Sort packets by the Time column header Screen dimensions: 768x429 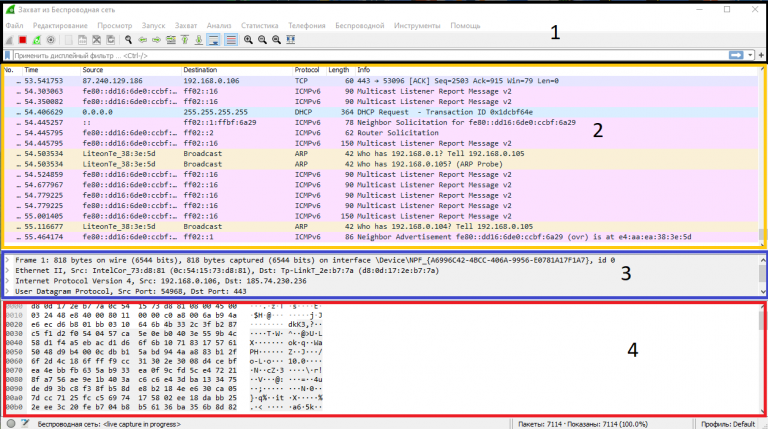[51, 70]
